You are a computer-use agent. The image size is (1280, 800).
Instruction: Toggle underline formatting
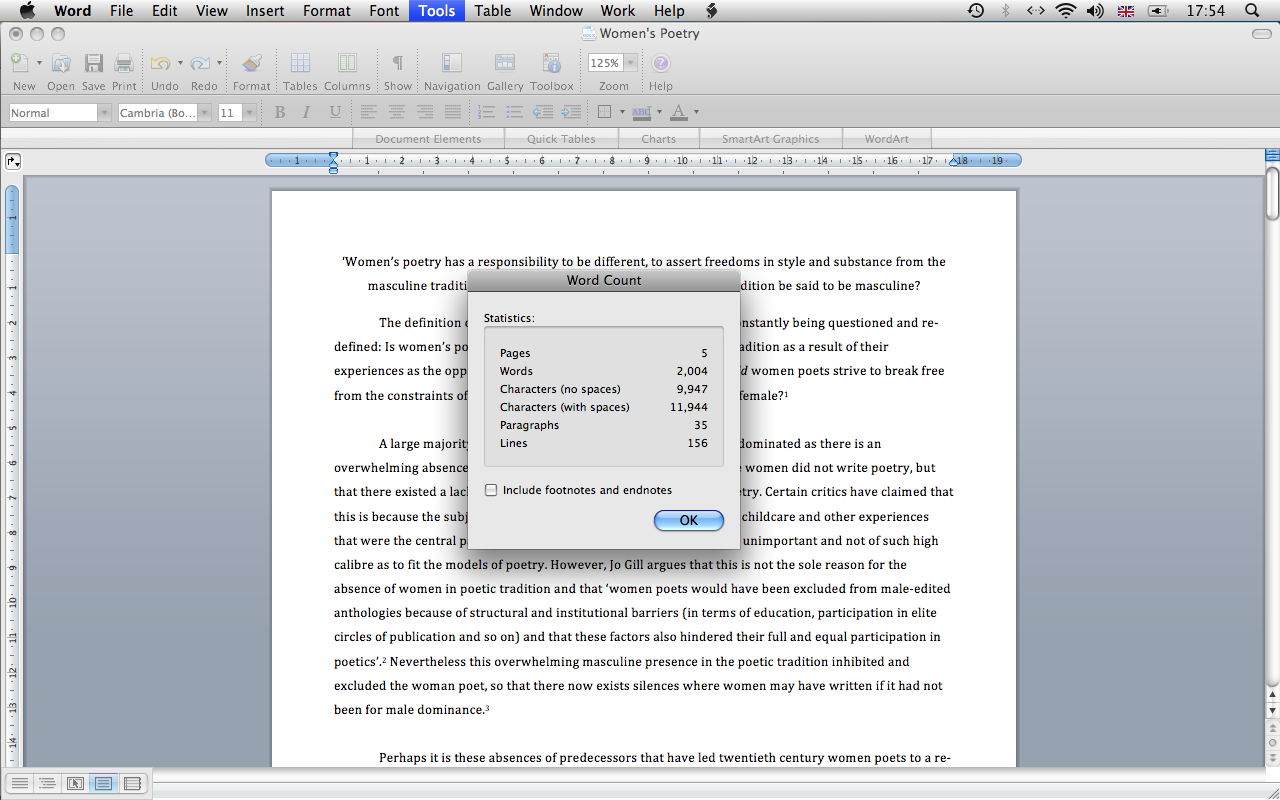(x=335, y=112)
